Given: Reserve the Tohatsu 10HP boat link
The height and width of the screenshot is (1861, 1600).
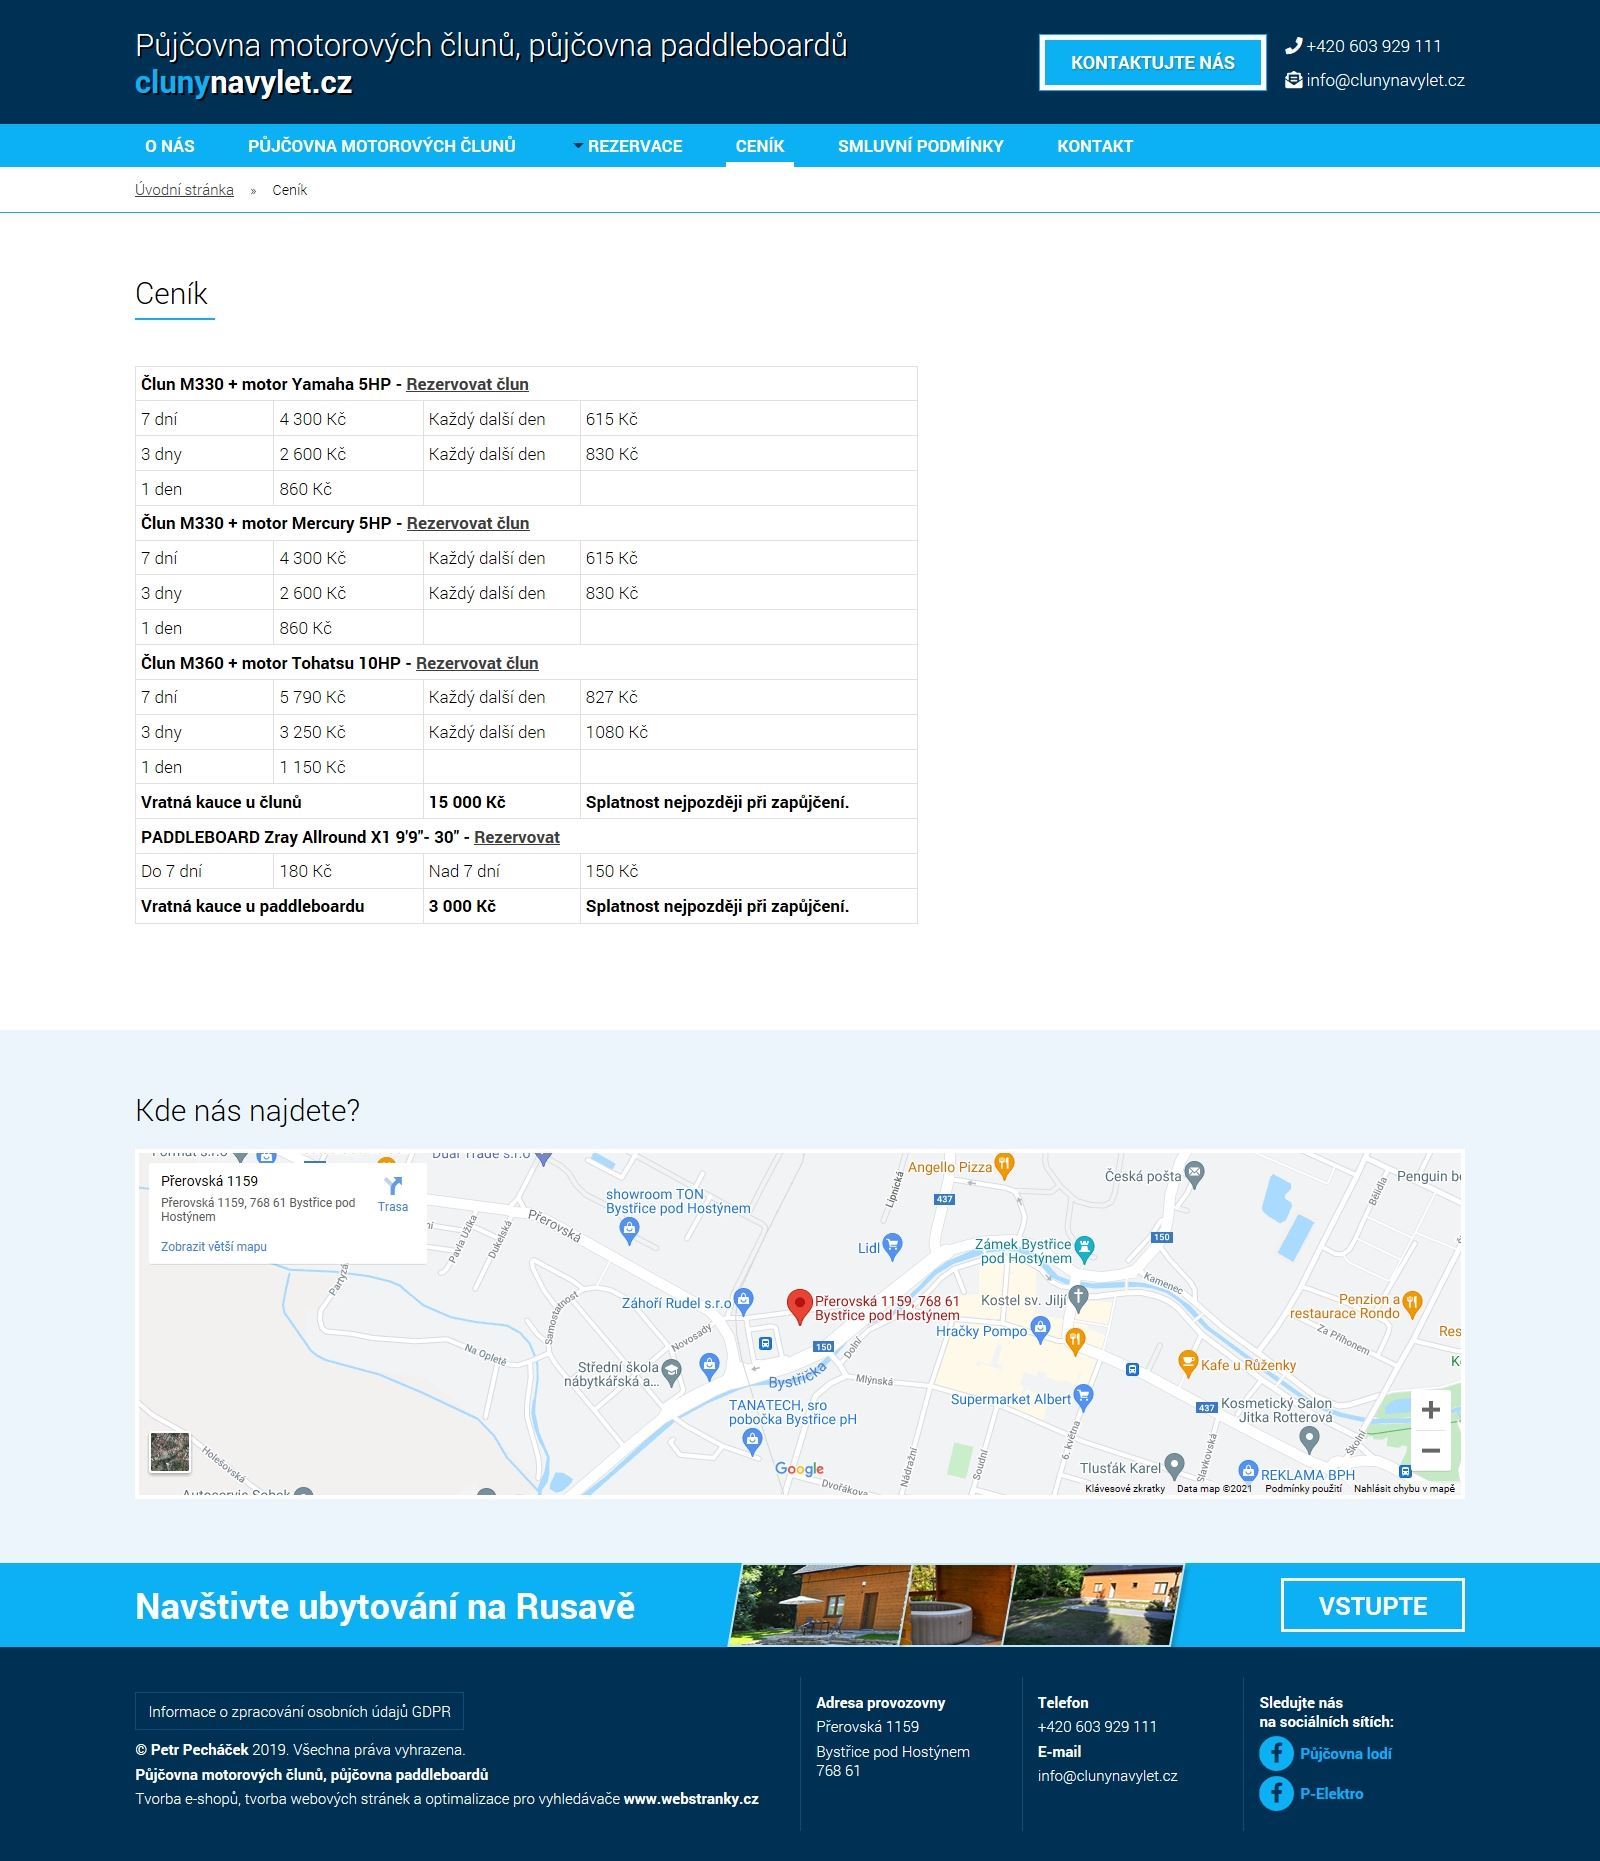Looking at the screenshot, I should tap(477, 663).
